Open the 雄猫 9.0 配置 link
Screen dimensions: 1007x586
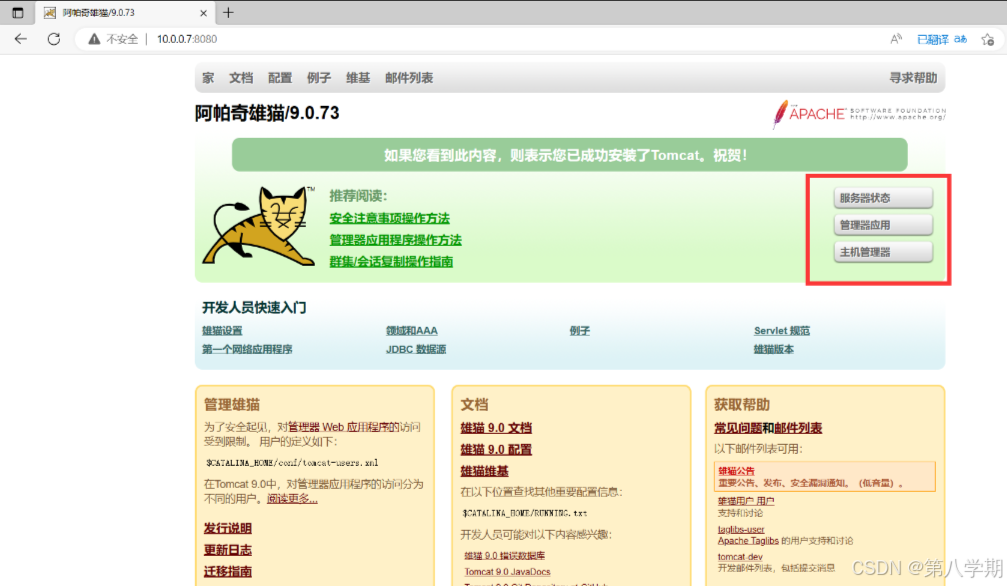pos(496,449)
